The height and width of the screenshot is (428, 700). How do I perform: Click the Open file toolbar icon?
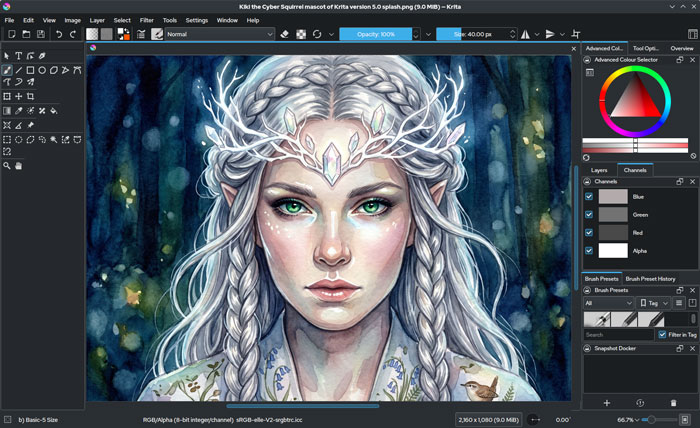pyautogui.click(x=26, y=34)
